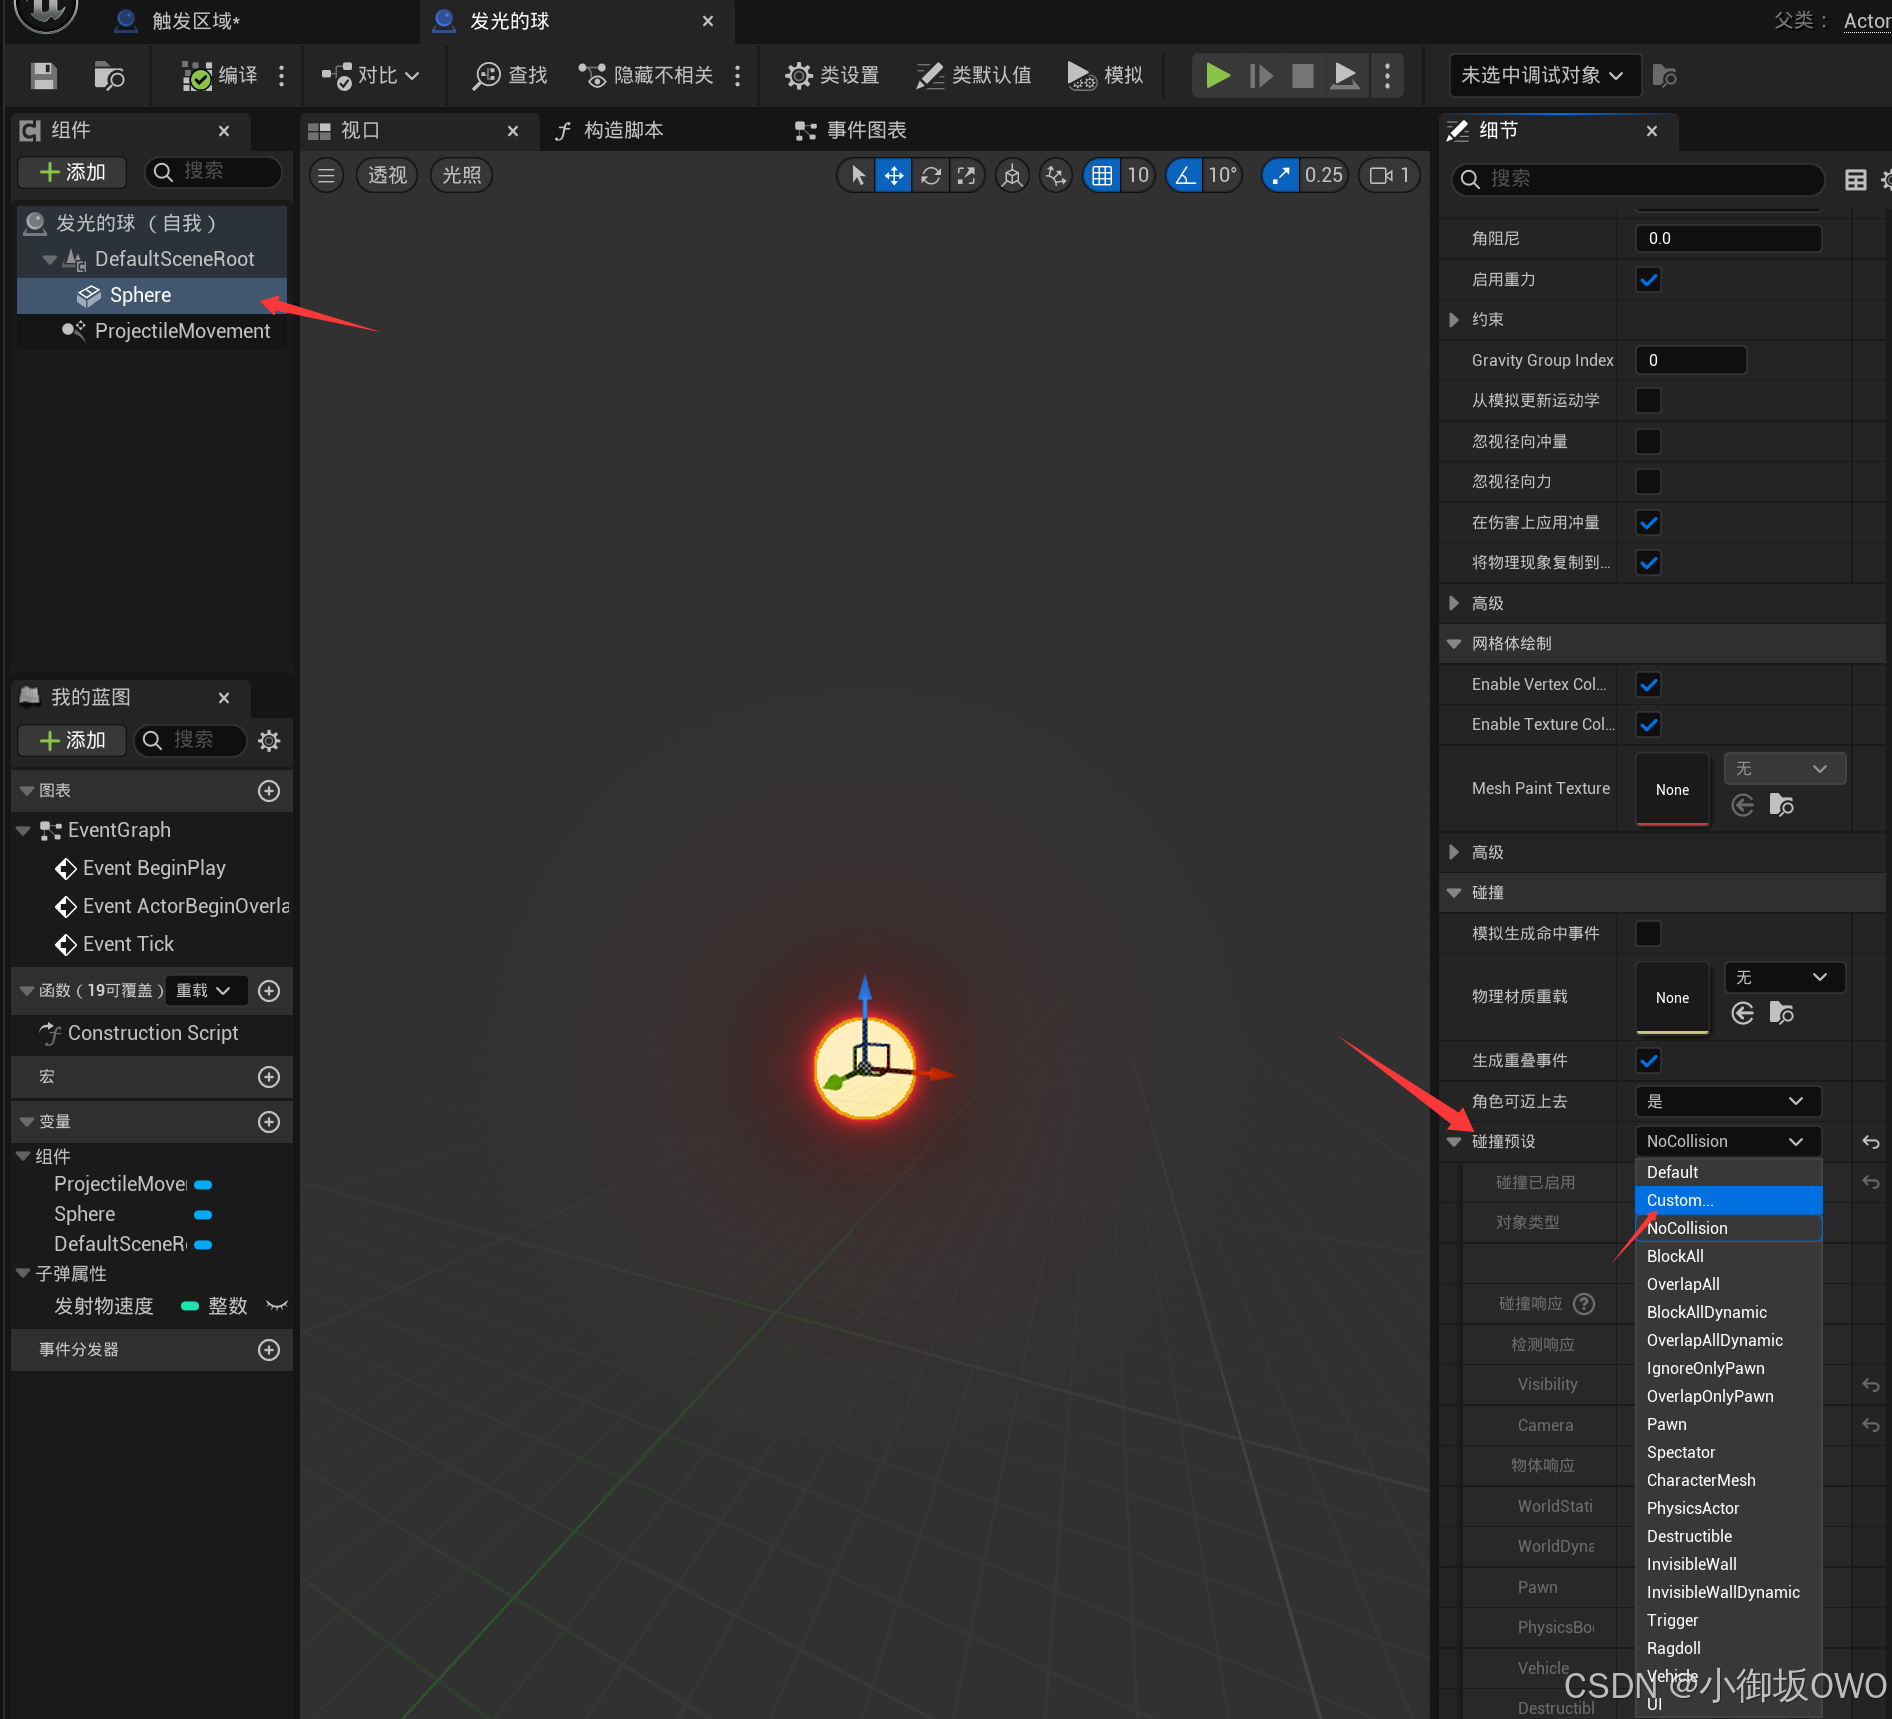Open 类设置 class settings
1892x1719 pixels.
coord(832,76)
